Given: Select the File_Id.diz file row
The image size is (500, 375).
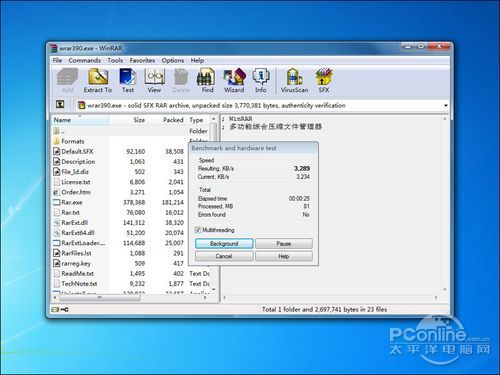Looking at the screenshot, I should (x=131, y=172).
